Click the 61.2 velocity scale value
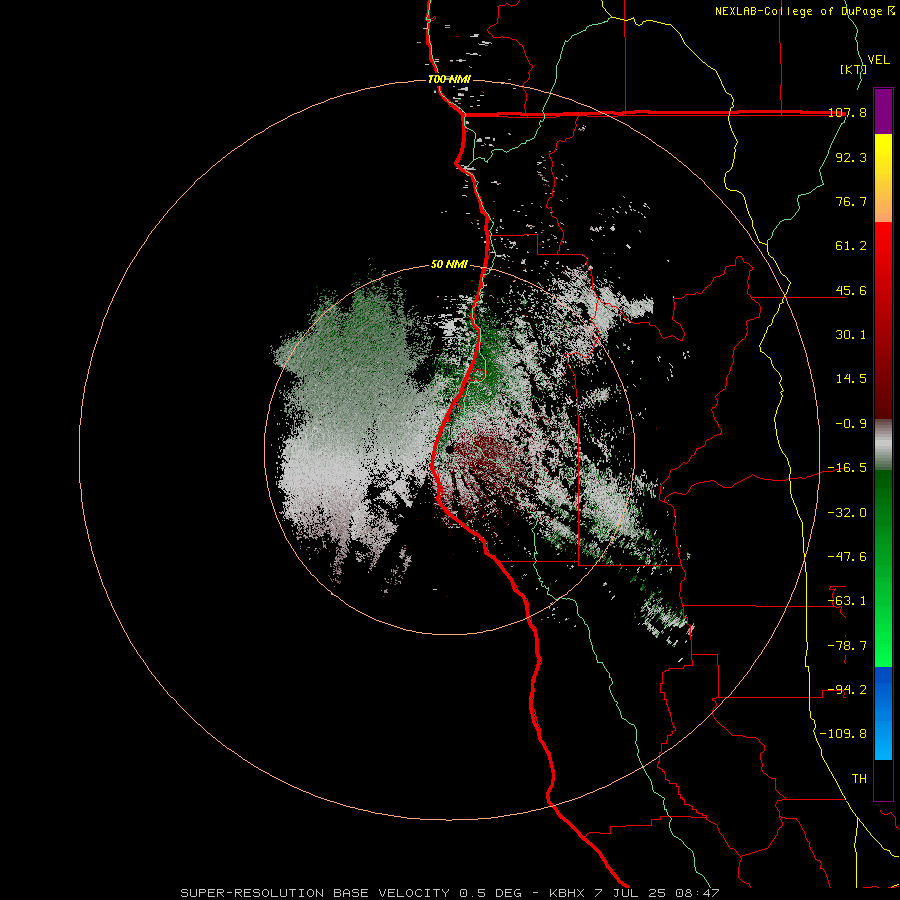Screen dimensions: 900x900 click(851, 246)
